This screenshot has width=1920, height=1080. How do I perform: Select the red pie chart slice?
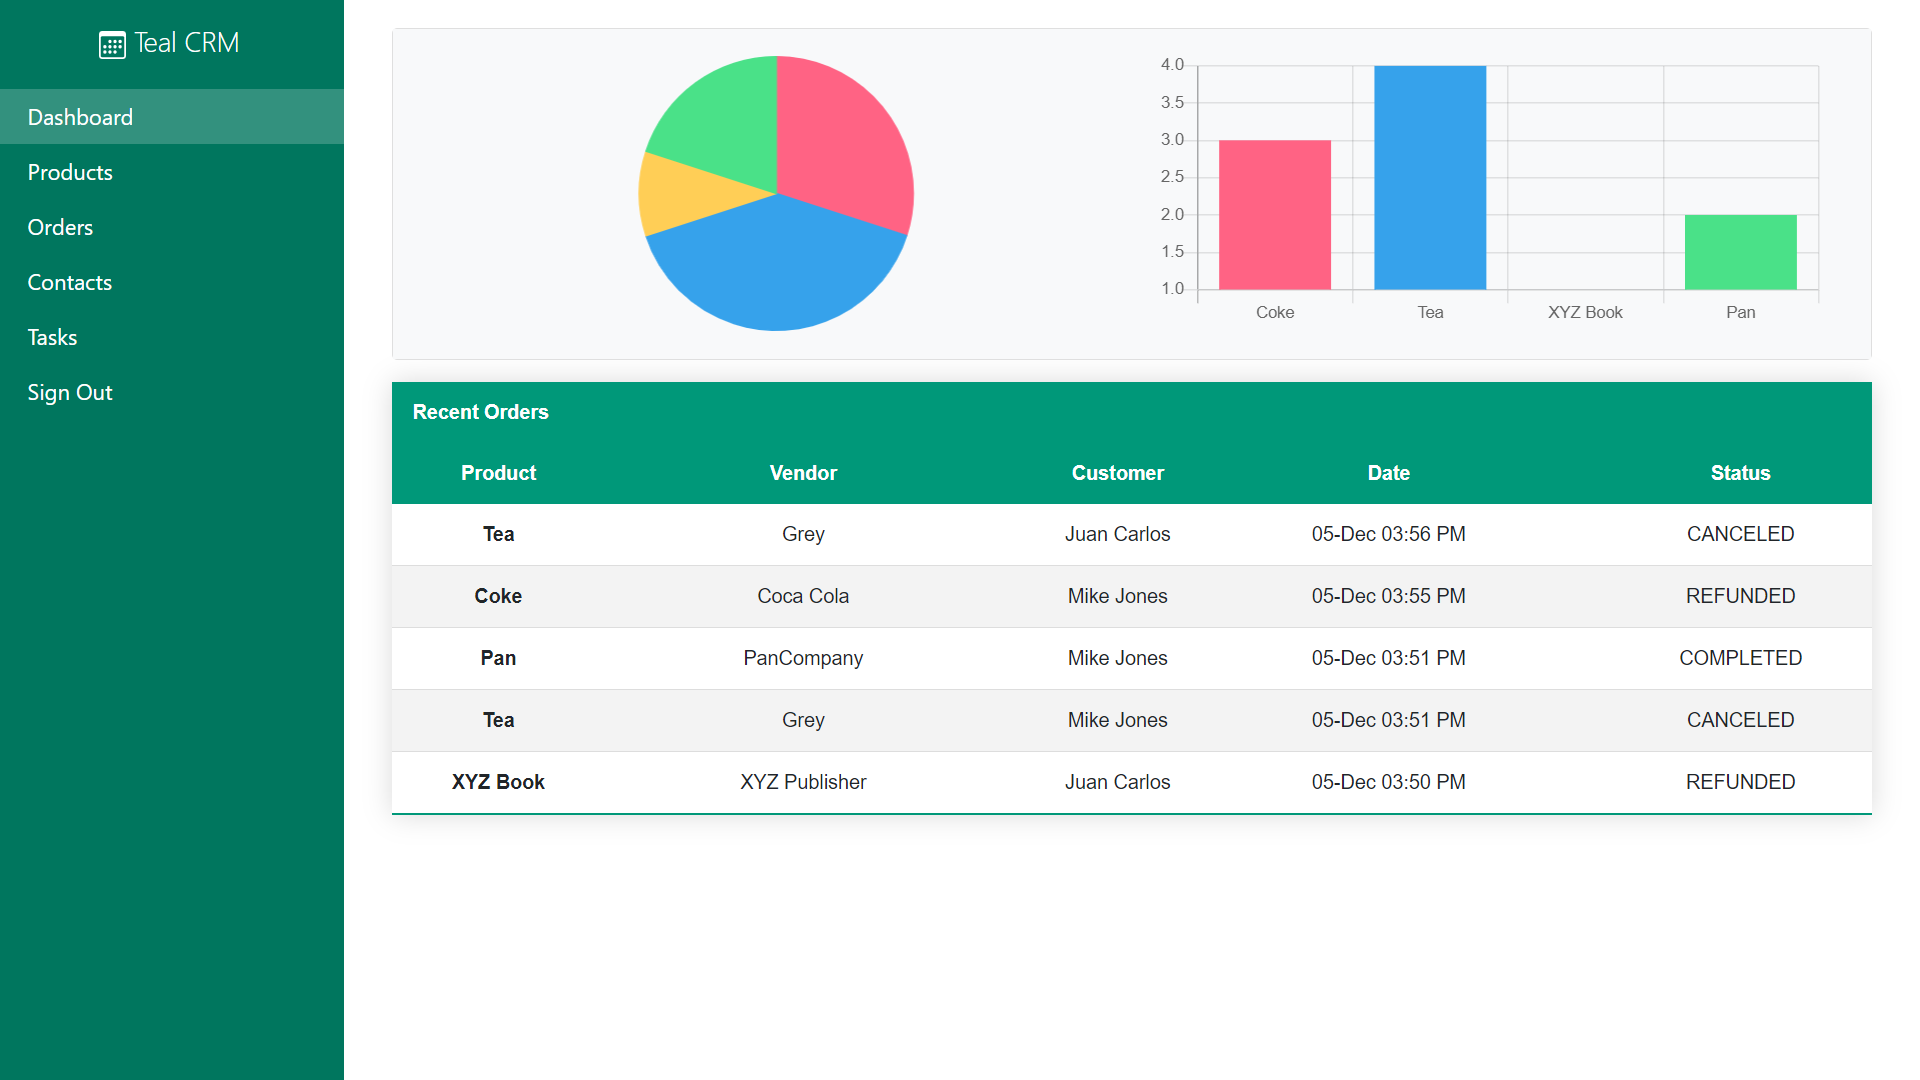(840, 145)
